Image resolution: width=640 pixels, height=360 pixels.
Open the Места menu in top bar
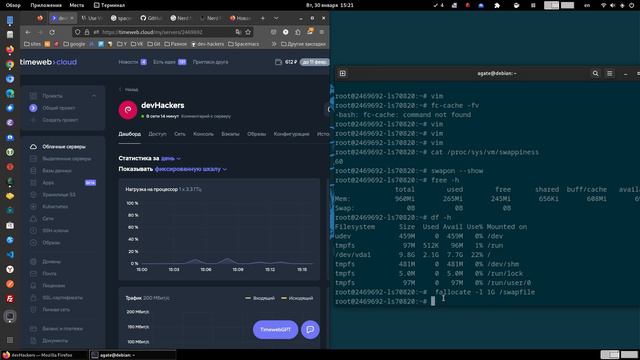76,5
